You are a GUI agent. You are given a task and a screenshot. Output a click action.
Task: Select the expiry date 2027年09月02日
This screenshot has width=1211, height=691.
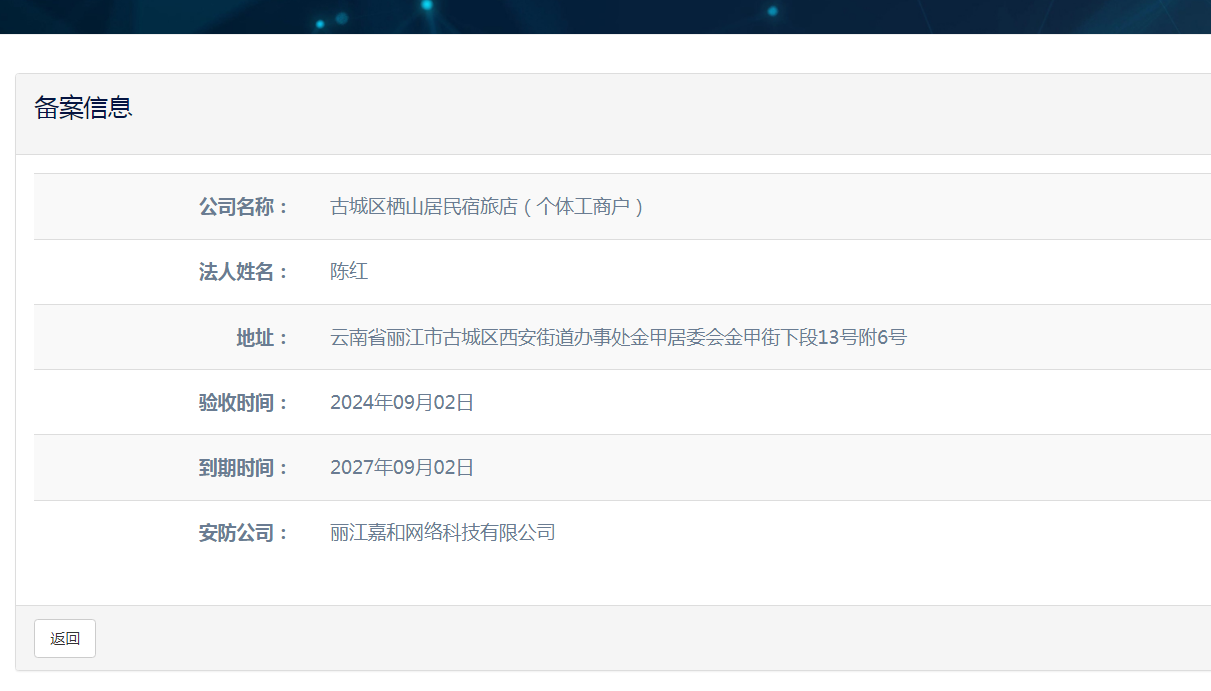[x=402, y=468]
